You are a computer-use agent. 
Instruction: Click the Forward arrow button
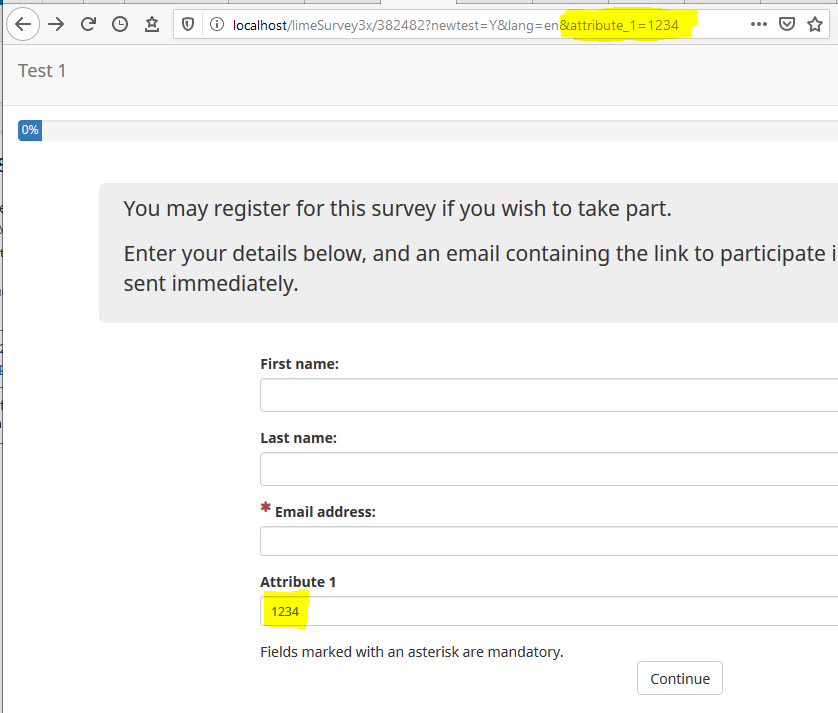[56, 24]
